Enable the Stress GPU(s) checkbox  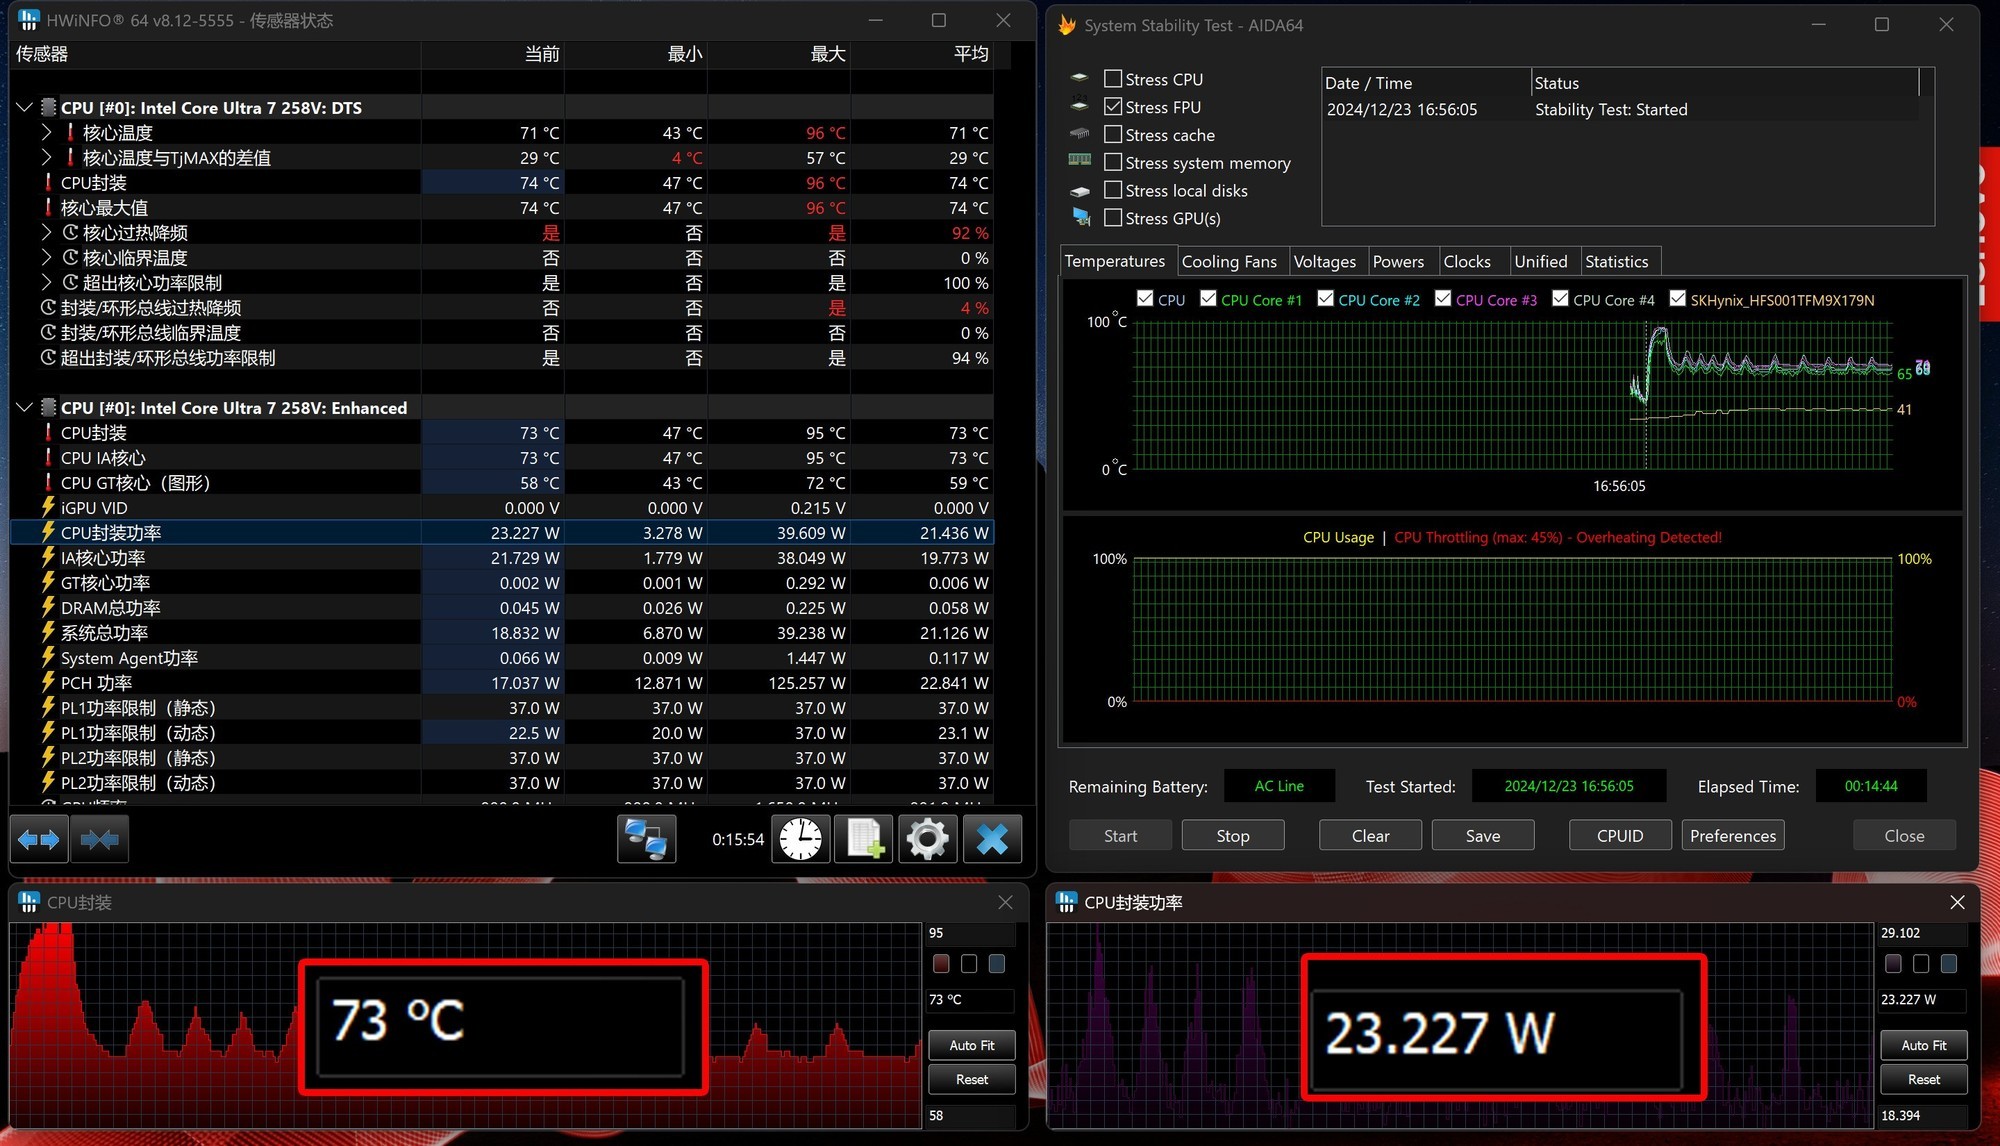[x=1112, y=218]
